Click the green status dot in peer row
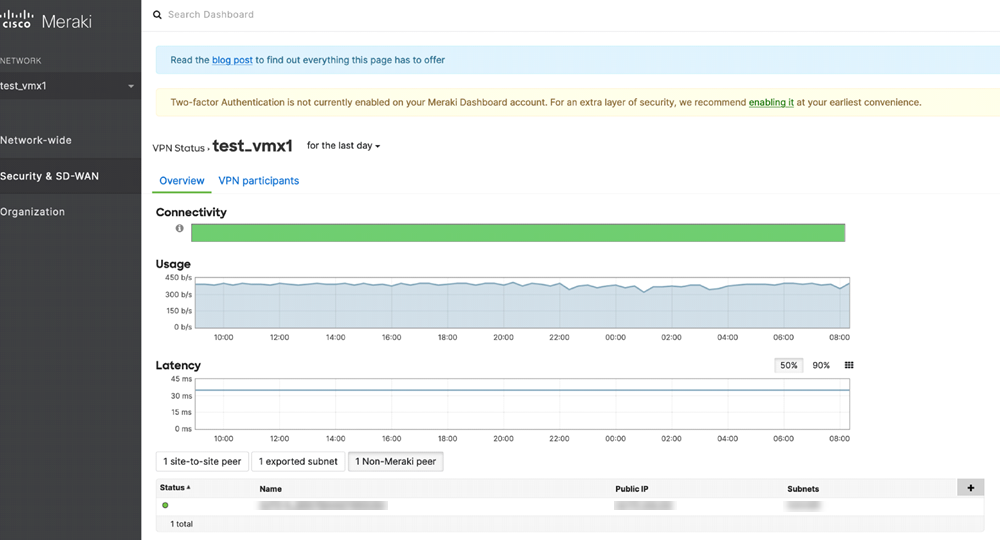 tap(165, 506)
